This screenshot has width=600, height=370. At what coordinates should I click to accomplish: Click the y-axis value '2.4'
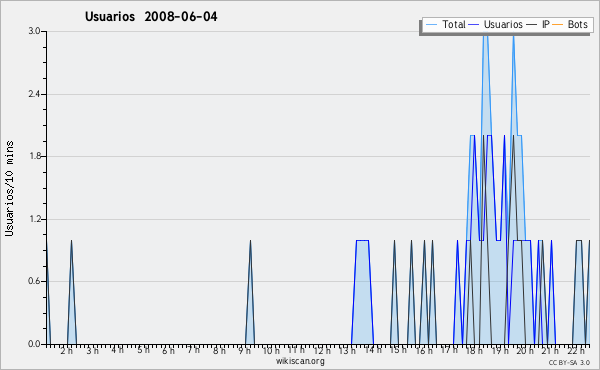click(34, 94)
